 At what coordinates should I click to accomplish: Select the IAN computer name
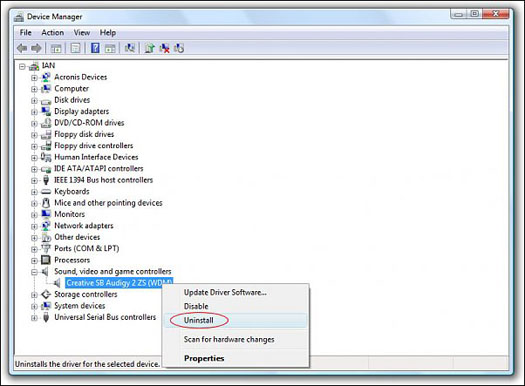48,66
